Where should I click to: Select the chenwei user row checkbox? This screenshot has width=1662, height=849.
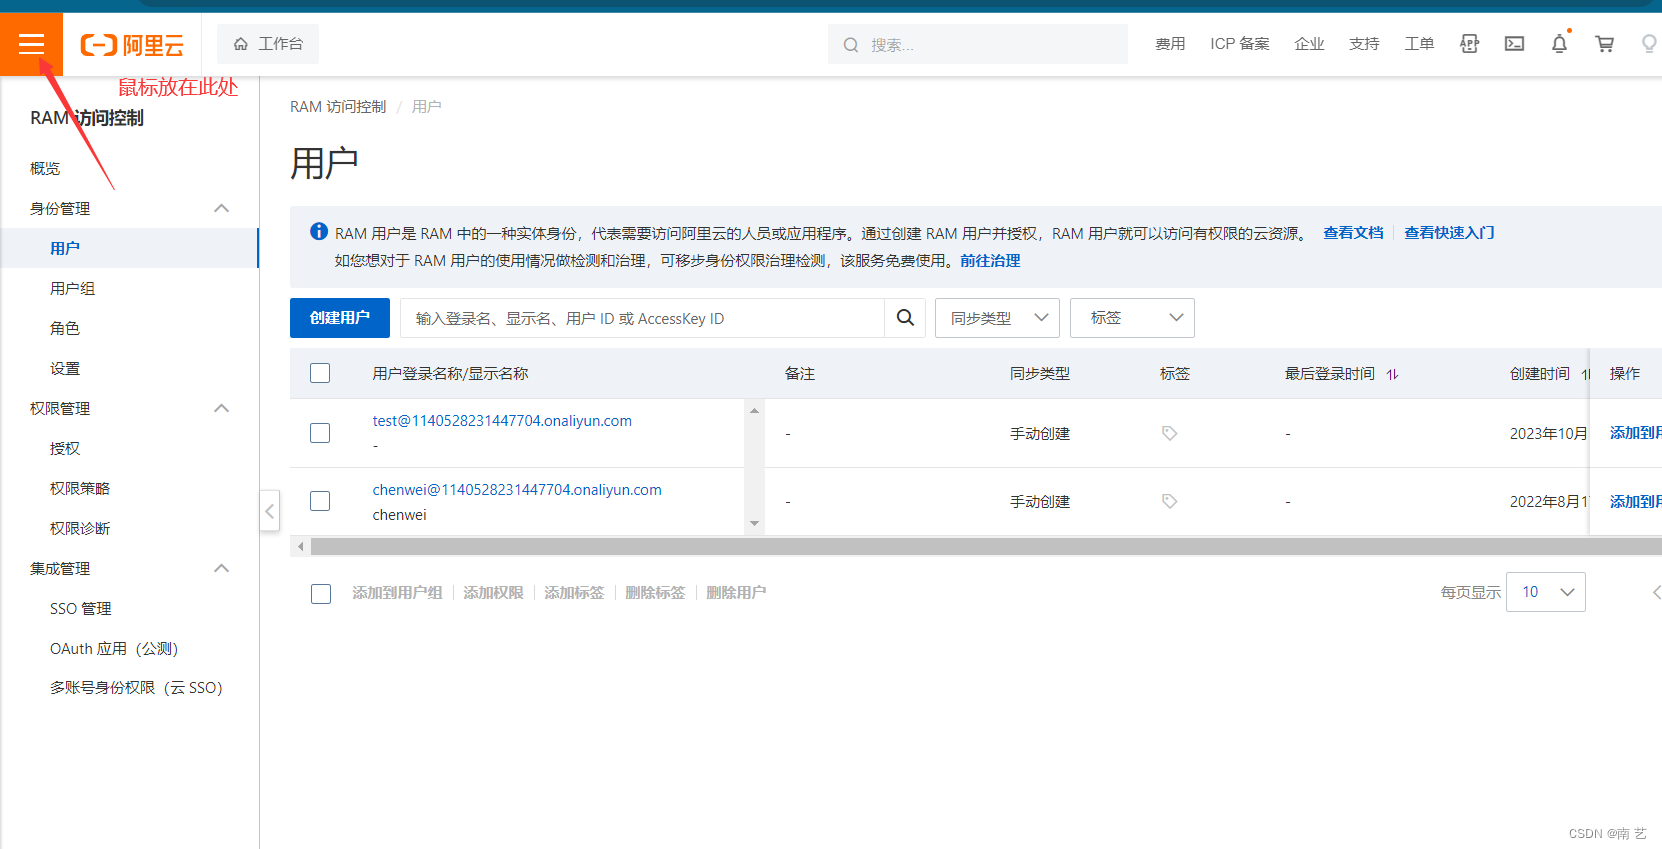click(320, 501)
